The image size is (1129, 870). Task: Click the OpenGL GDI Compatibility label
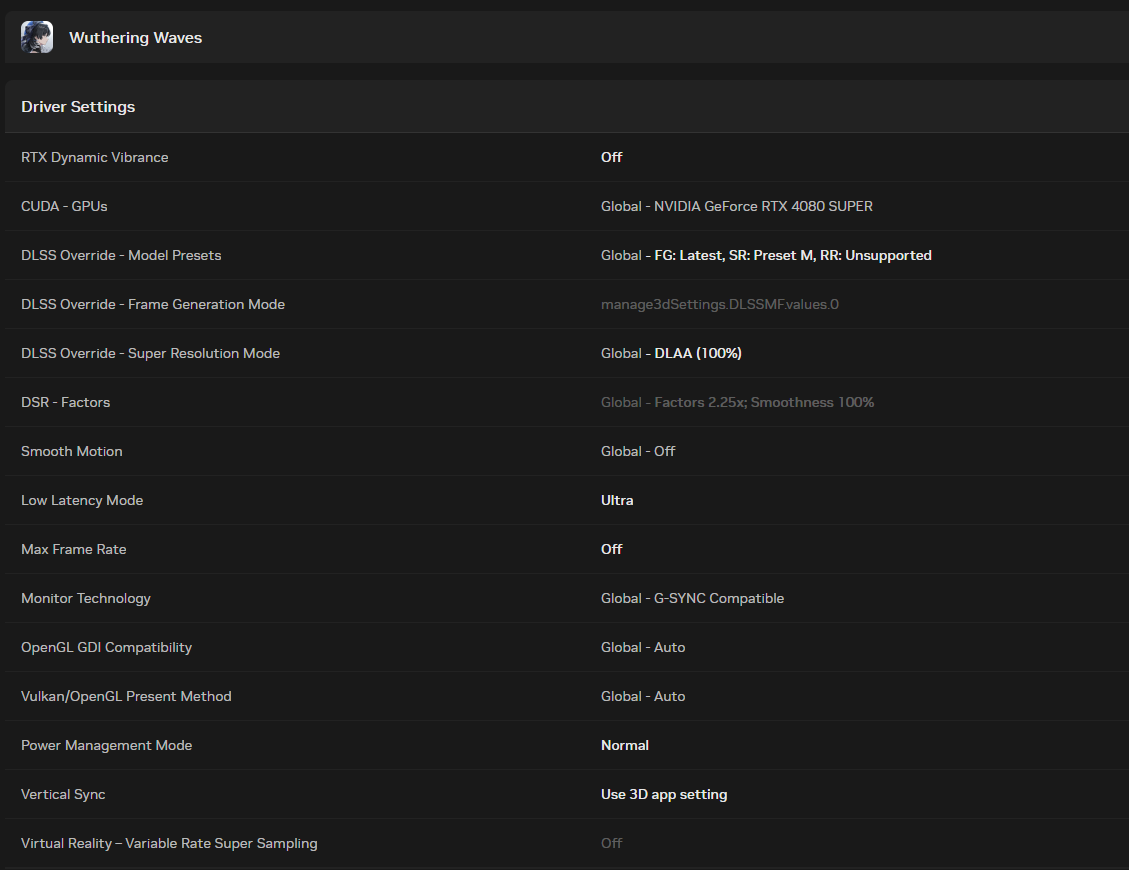107,647
